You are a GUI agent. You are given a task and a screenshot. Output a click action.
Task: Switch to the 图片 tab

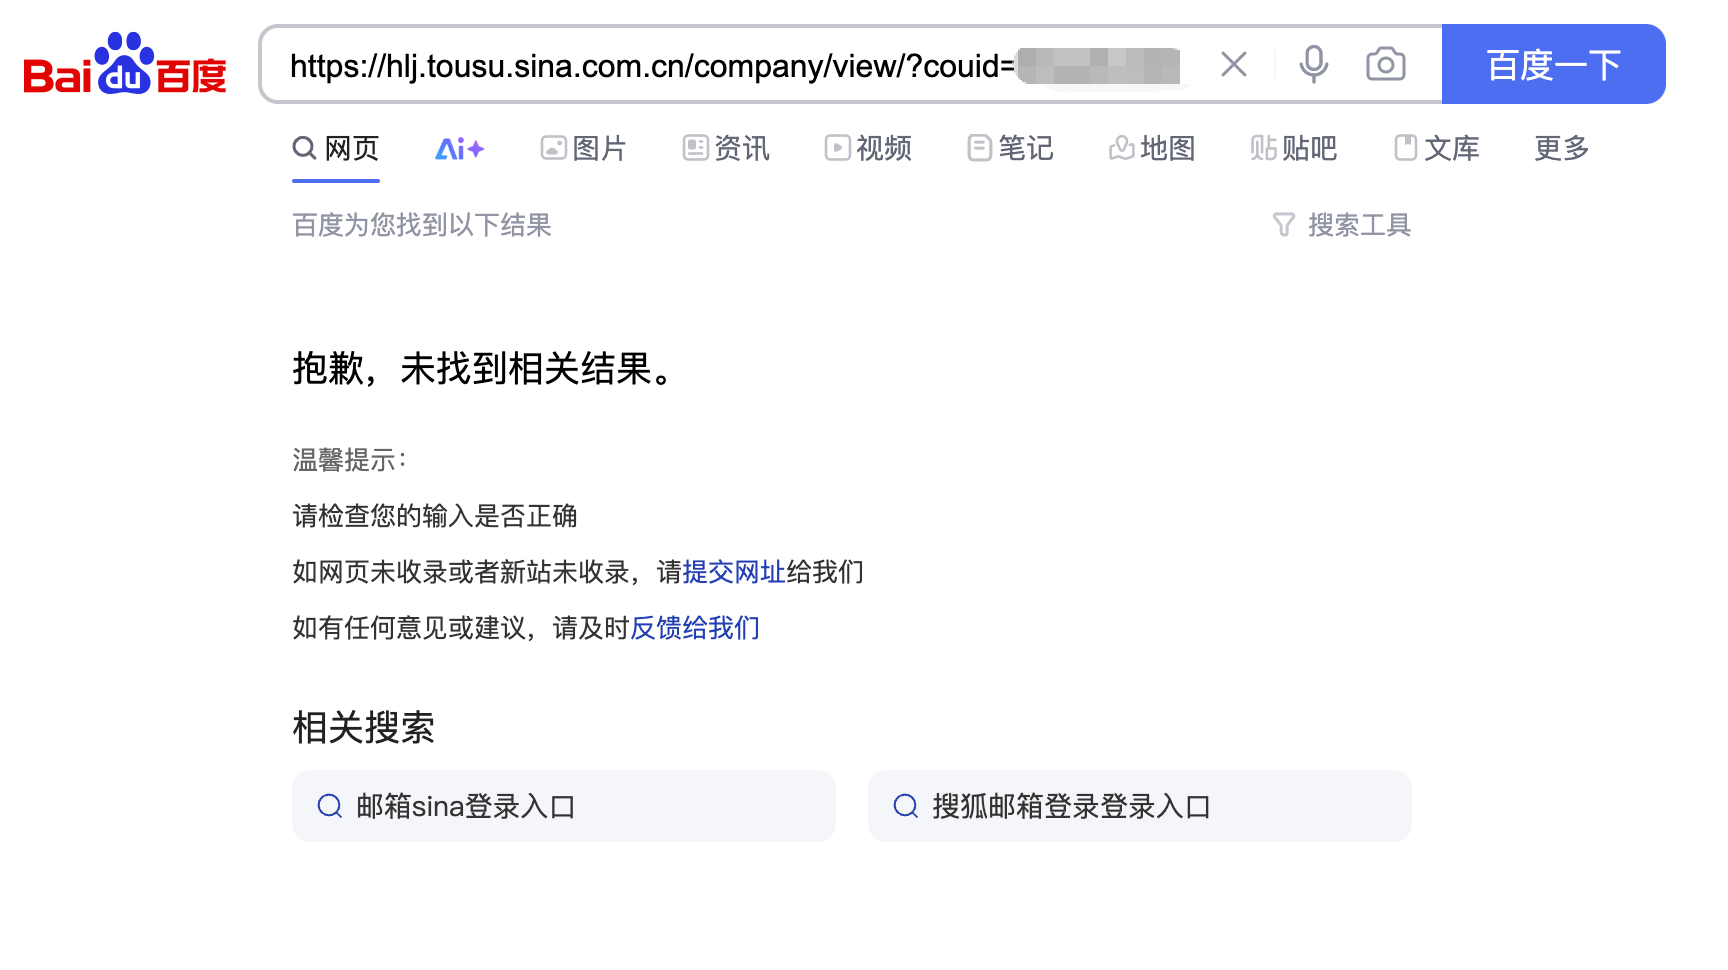tap(583, 149)
